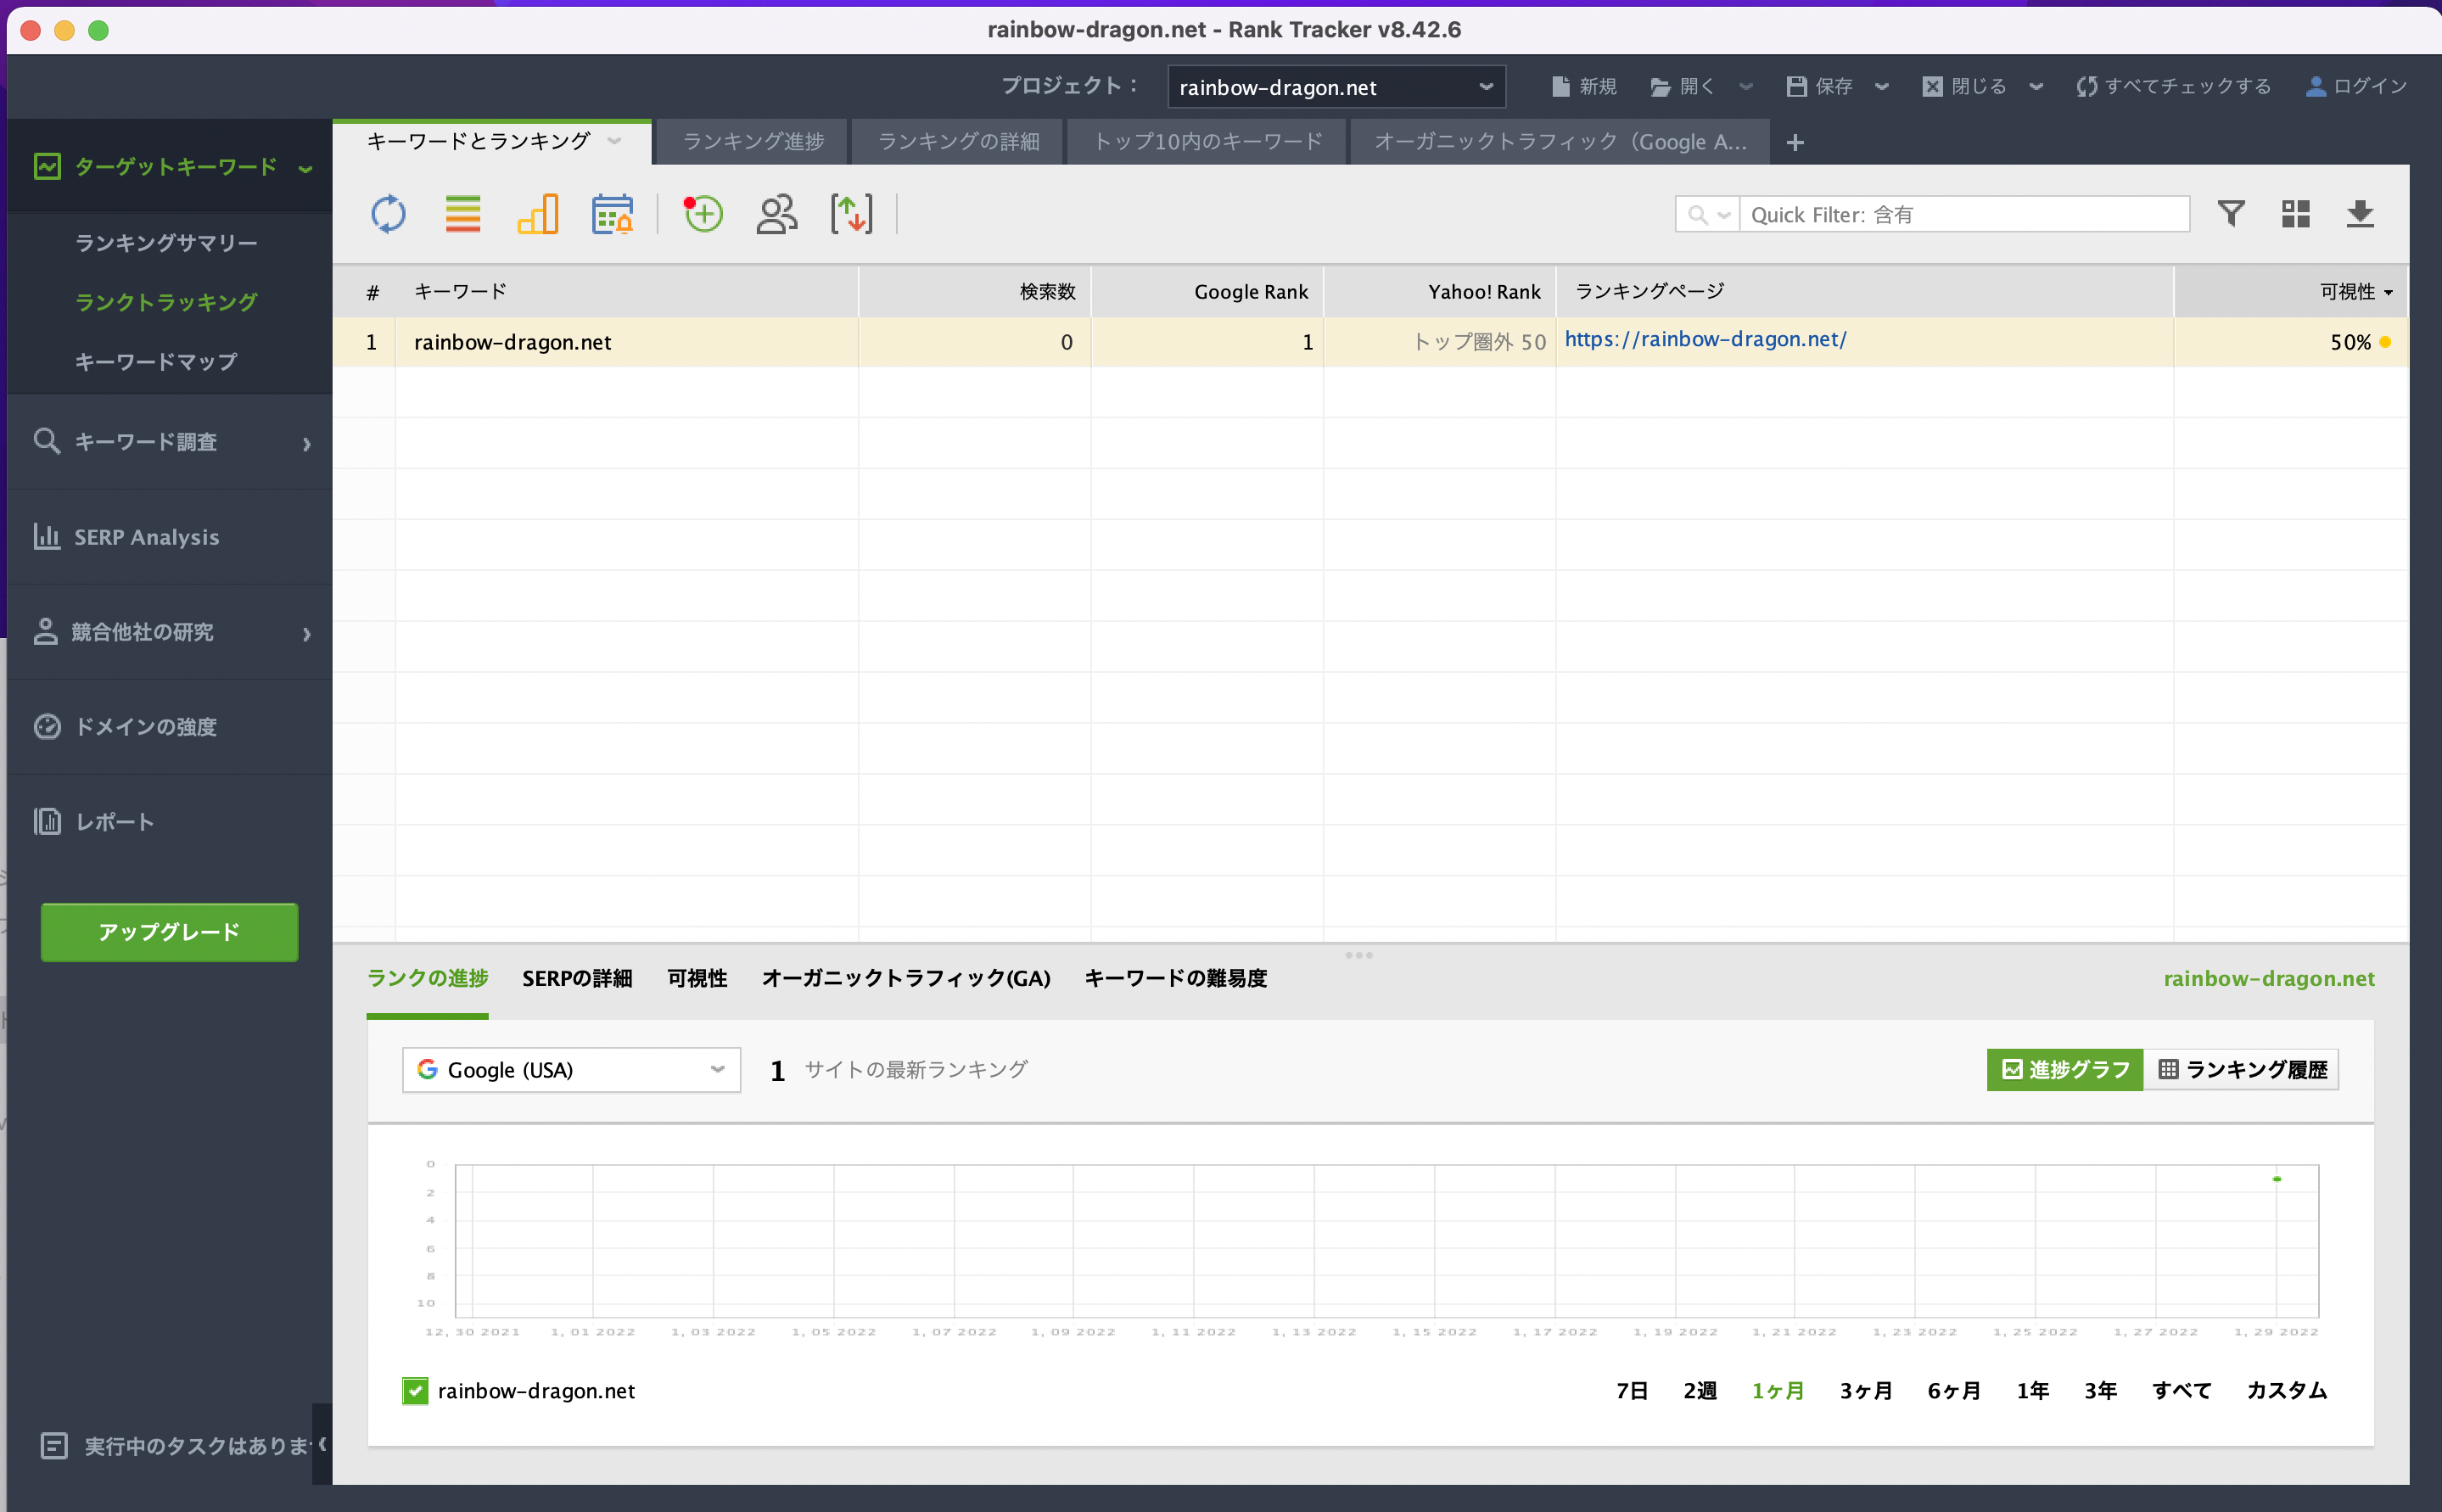Select the 3年 time range
The width and height of the screenshot is (2442, 1512).
[x=2101, y=1390]
